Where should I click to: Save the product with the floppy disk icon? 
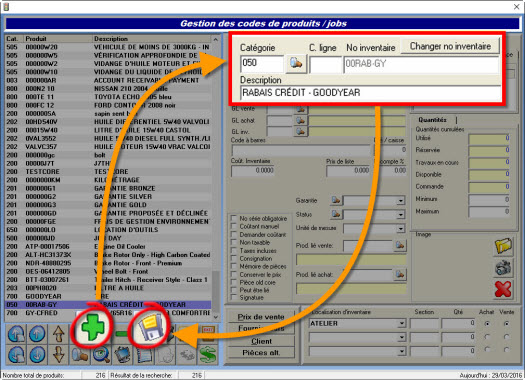tap(150, 327)
